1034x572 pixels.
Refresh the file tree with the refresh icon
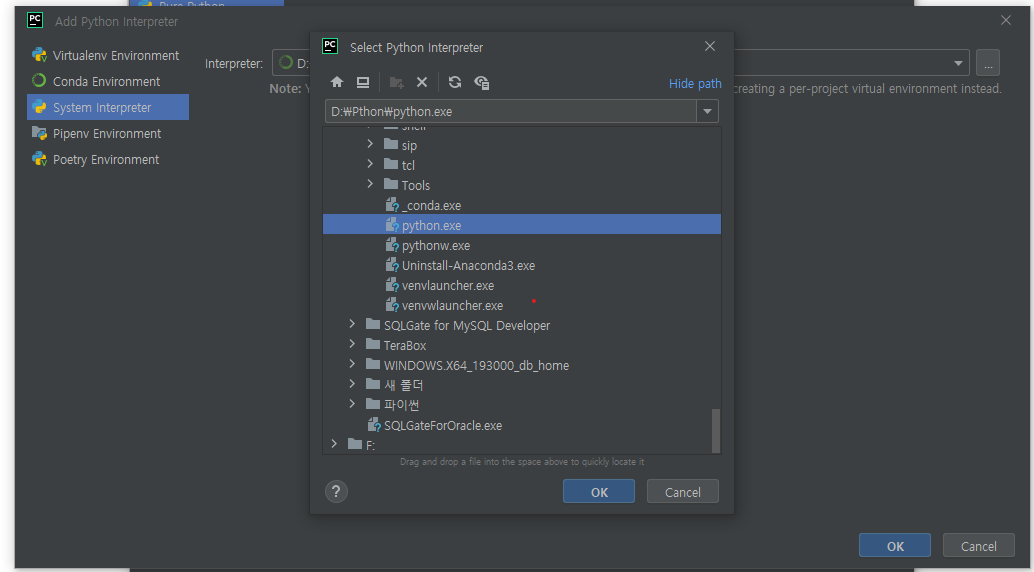point(455,82)
